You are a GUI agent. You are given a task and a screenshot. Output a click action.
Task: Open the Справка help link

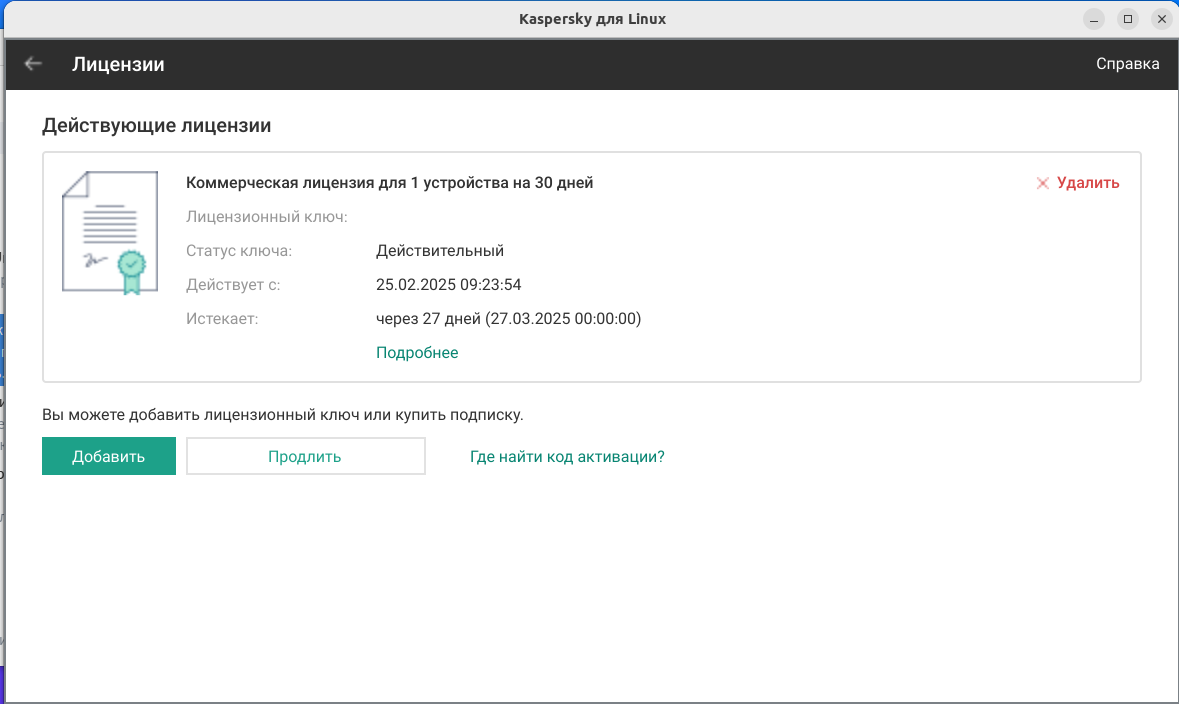click(1127, 64)
